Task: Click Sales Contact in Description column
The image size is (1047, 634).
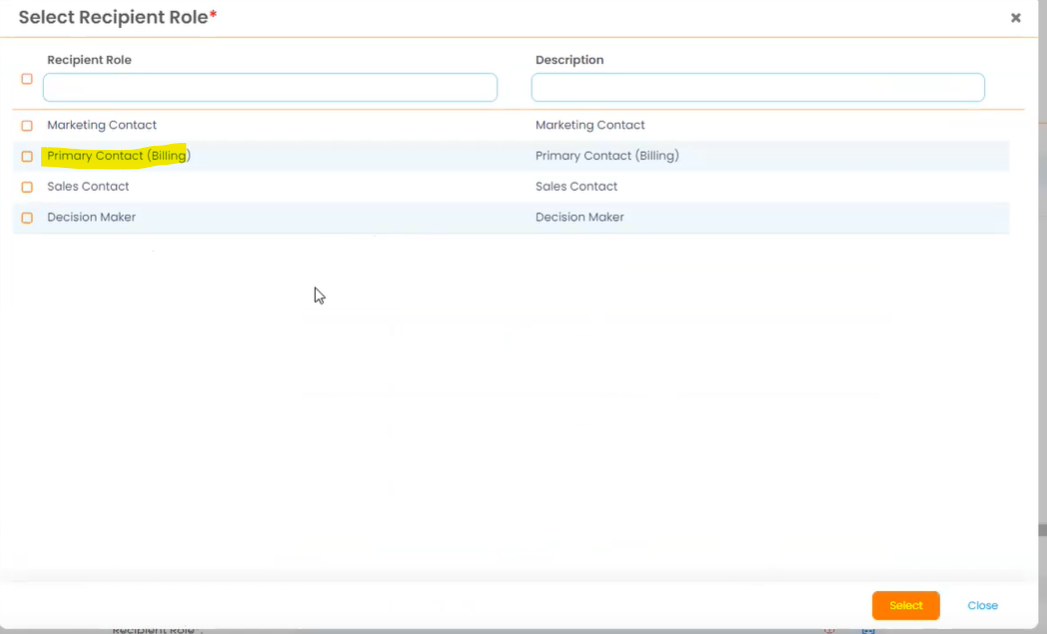Action: (x=576, y=186)
